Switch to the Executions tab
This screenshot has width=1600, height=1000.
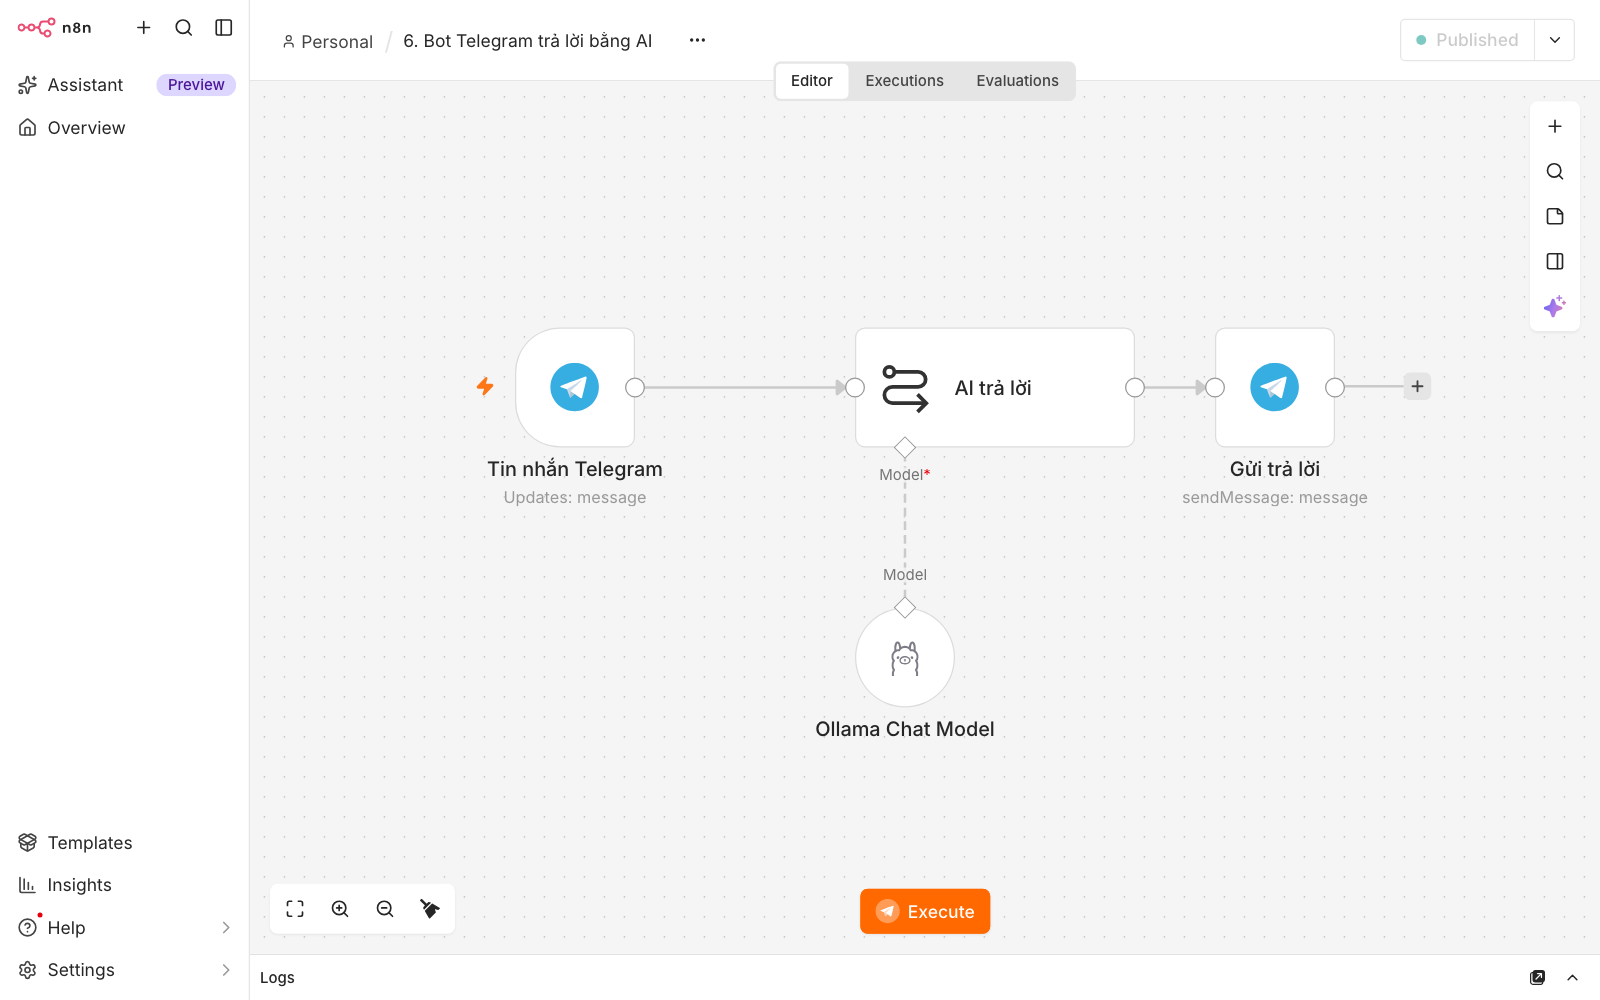pyautogui.click(x=904, y=81)
